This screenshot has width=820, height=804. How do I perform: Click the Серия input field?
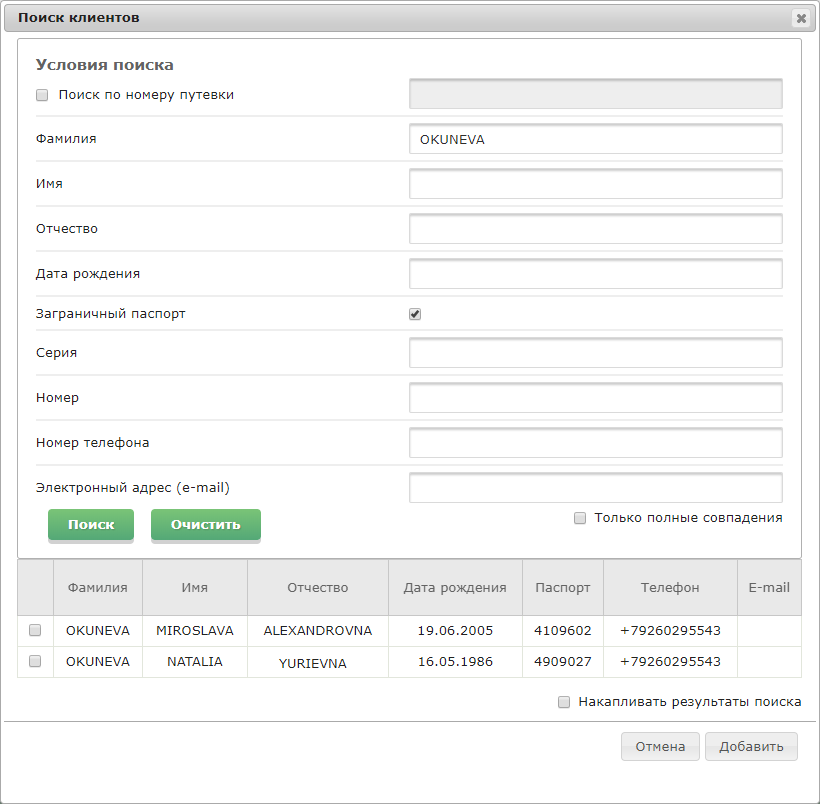tap(596, 353)
